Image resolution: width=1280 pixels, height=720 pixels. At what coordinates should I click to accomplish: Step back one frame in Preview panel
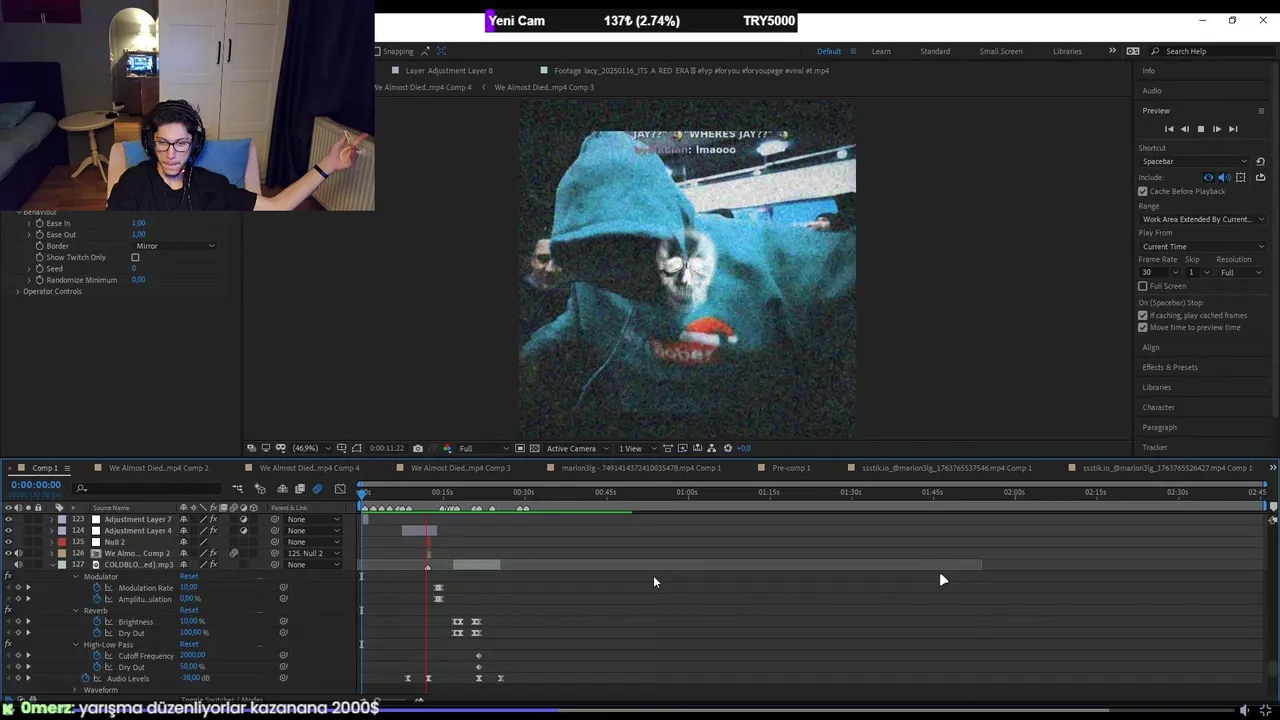pos(1185,129)
